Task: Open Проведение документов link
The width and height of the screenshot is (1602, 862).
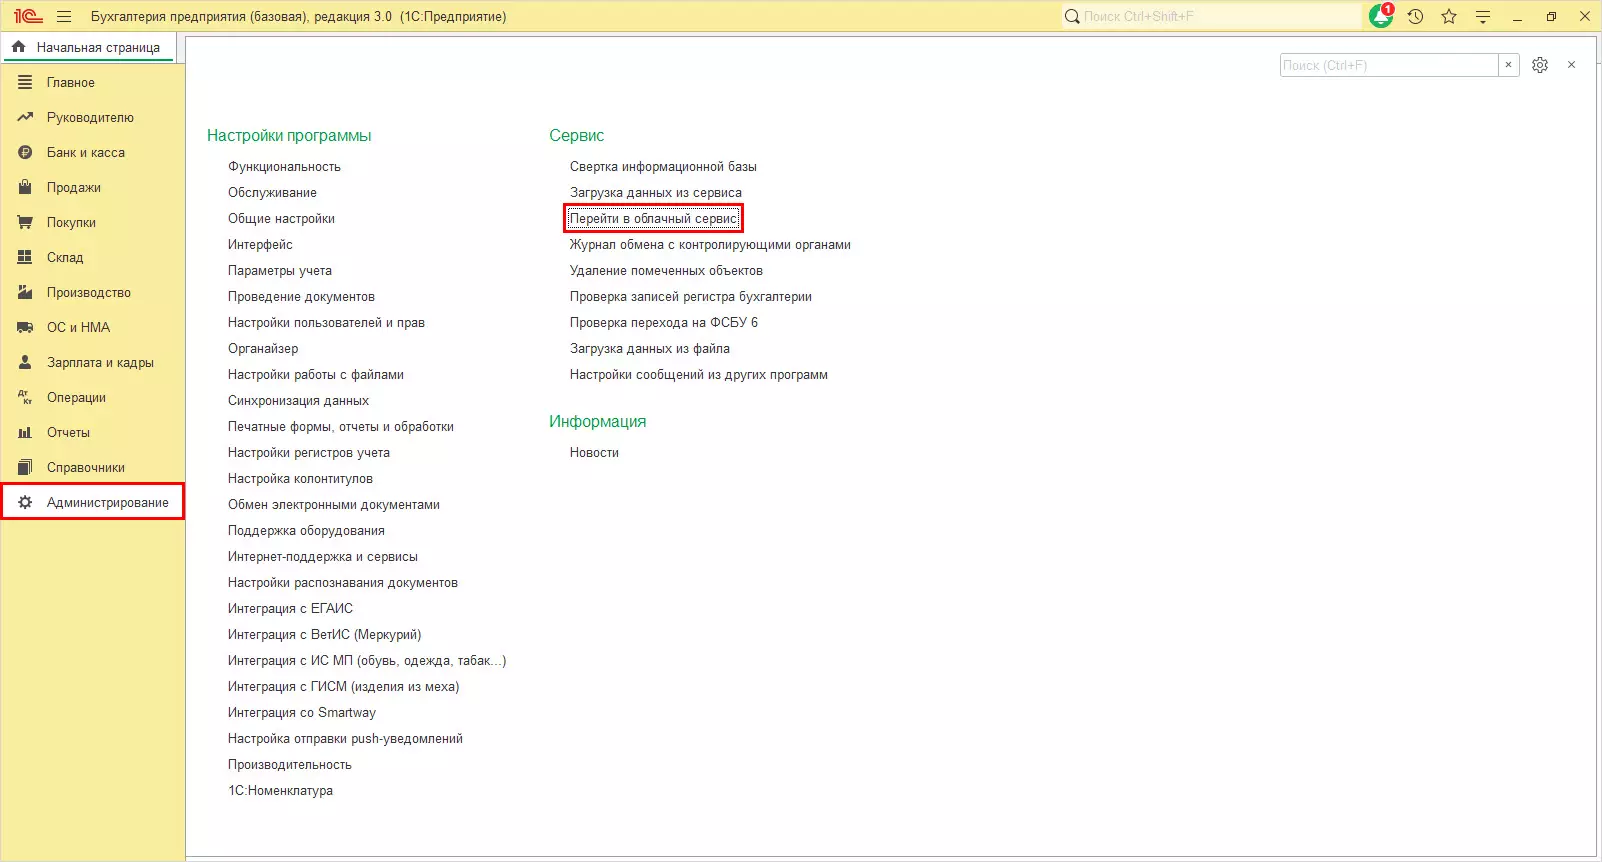Action: (x=301, y=296)
